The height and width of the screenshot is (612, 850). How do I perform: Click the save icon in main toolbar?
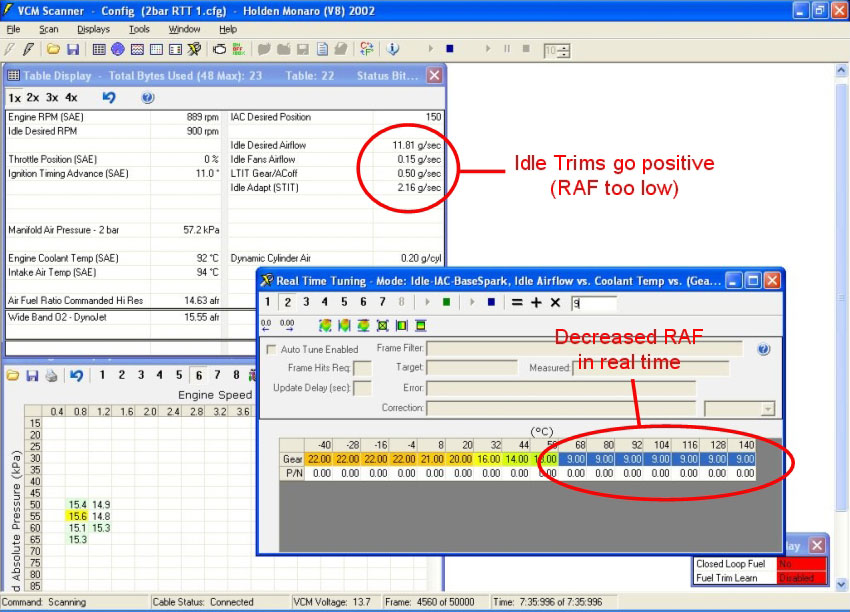pos(73,49)
